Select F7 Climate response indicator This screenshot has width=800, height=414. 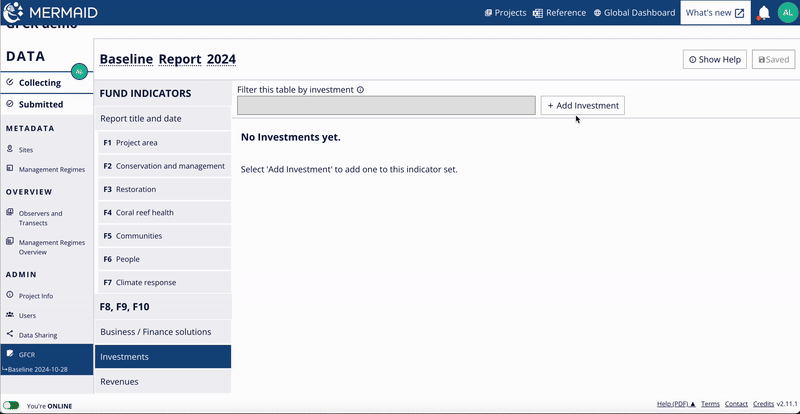(164, 282)
